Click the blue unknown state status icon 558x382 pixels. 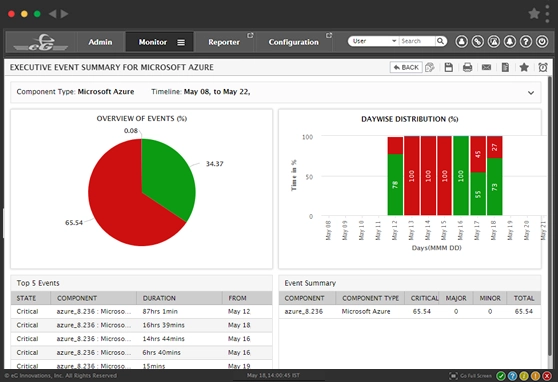pos(512,376)
